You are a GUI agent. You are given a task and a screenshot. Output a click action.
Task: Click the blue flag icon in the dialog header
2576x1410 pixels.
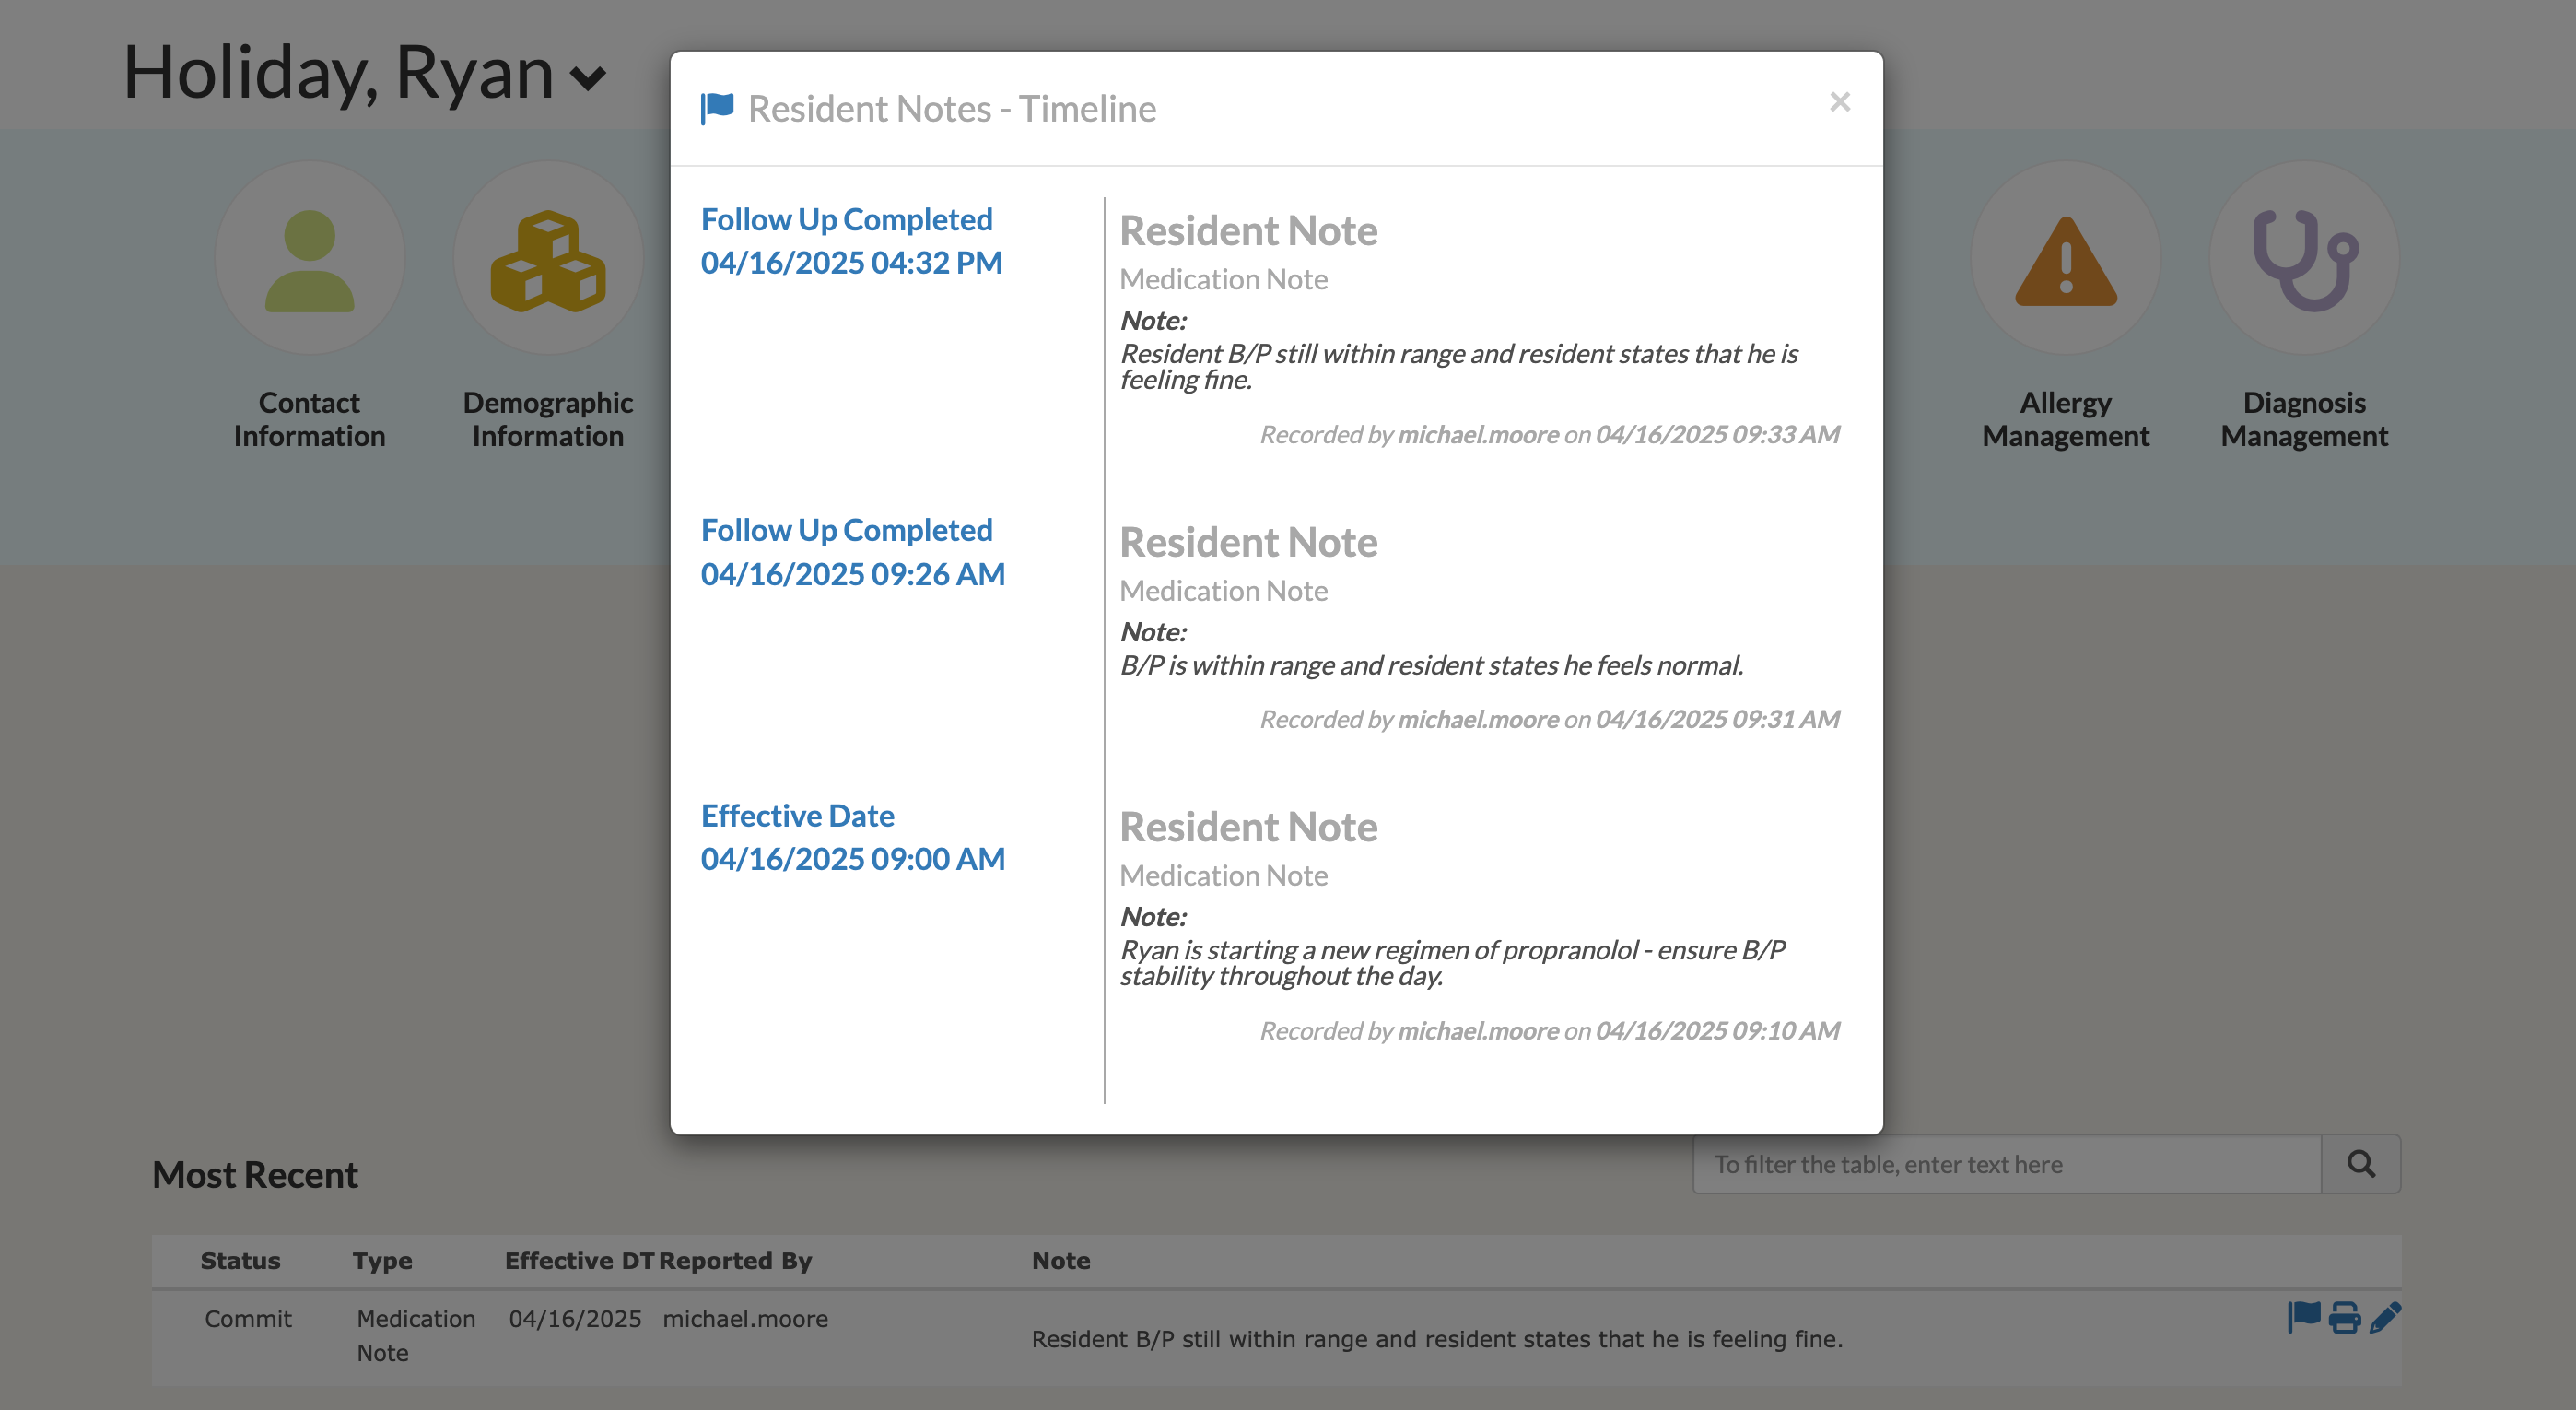point(717,108)
